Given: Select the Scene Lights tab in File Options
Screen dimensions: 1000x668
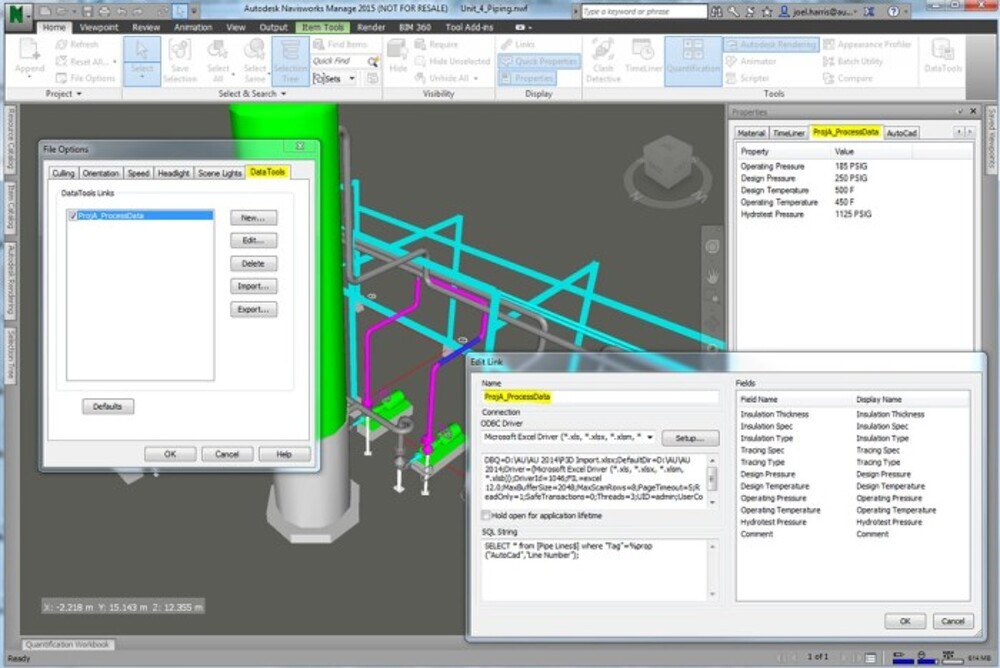Looking at the screenshot, I should coord(219,174).
